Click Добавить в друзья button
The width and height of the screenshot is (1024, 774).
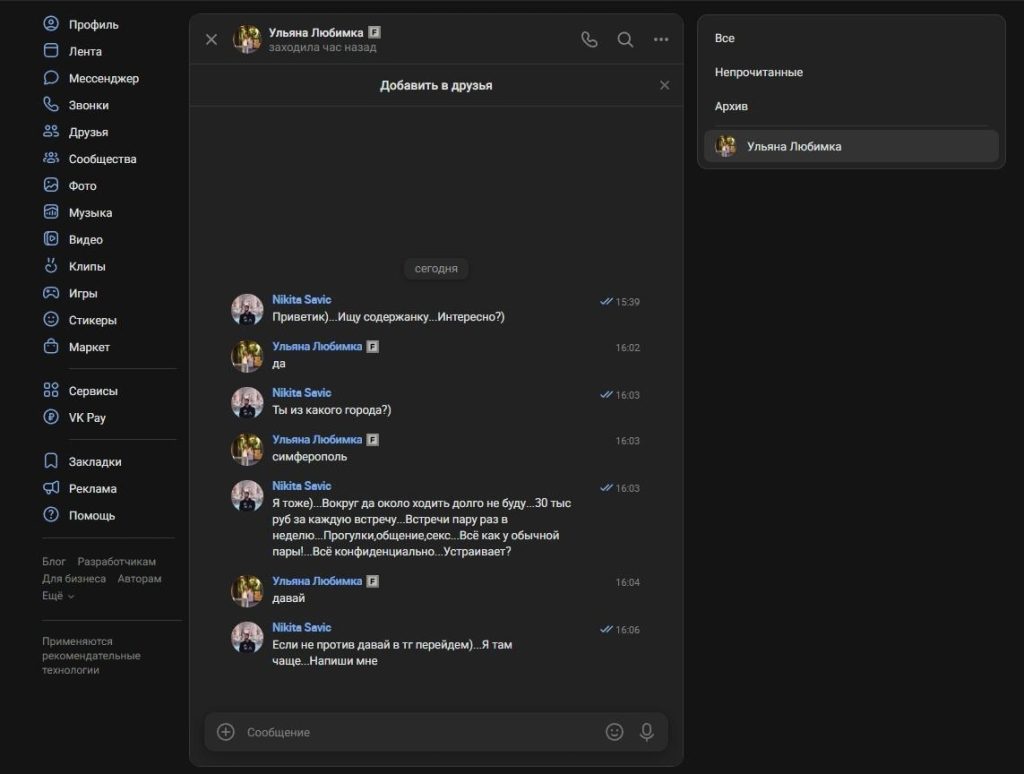click(436, 86)
